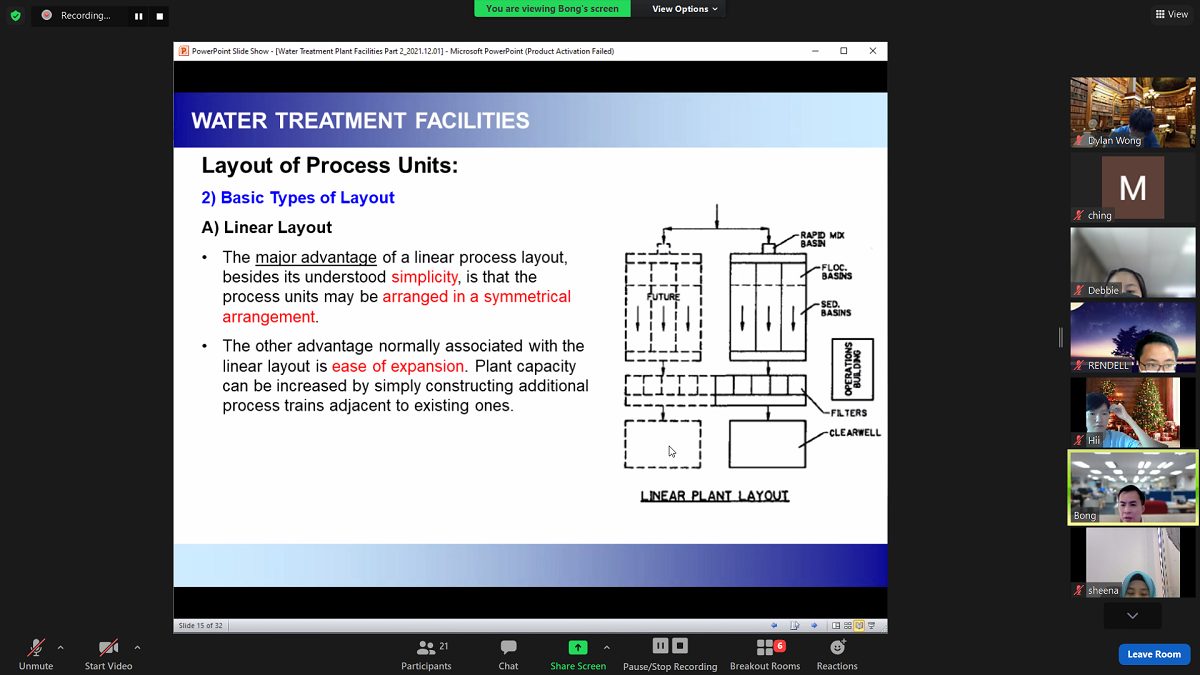This screenshot has width=1200, height=675.
Task: Click the PowerPoint icon in the title bar
Action: (184, 51)
